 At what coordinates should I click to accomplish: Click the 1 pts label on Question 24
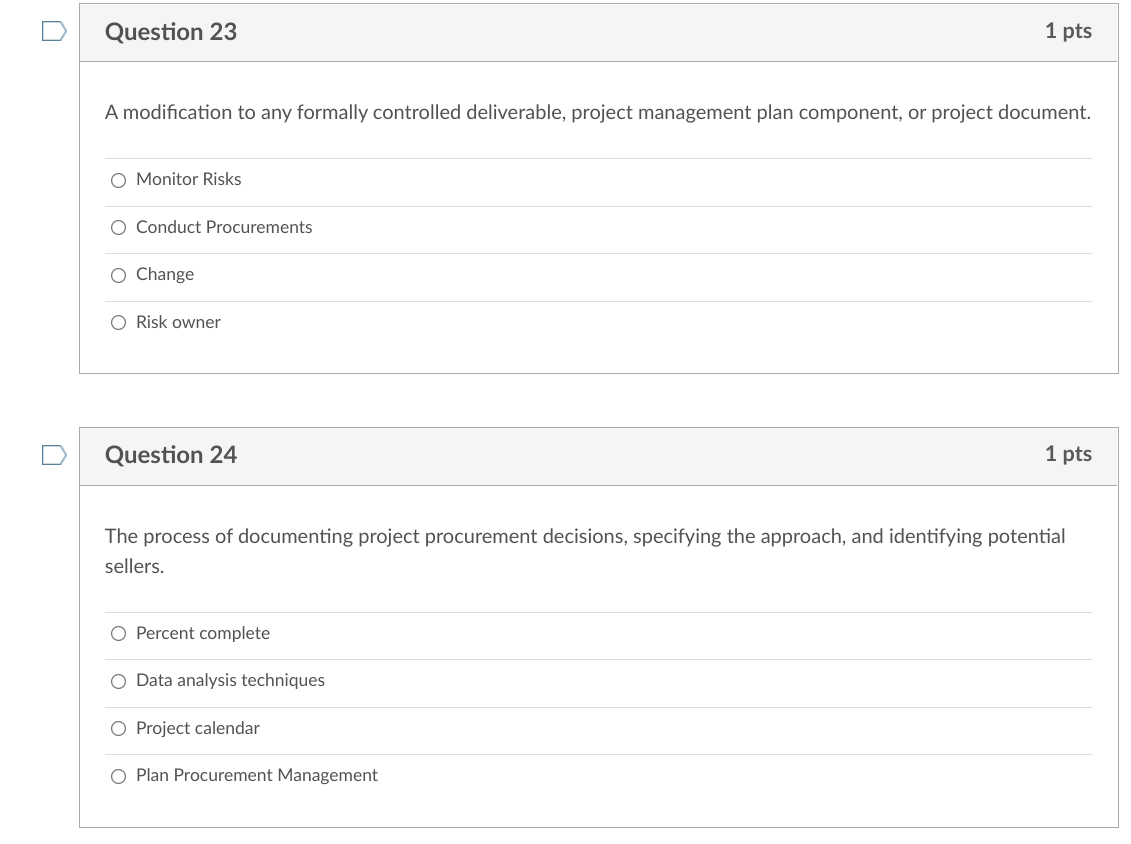point(1068,454)
